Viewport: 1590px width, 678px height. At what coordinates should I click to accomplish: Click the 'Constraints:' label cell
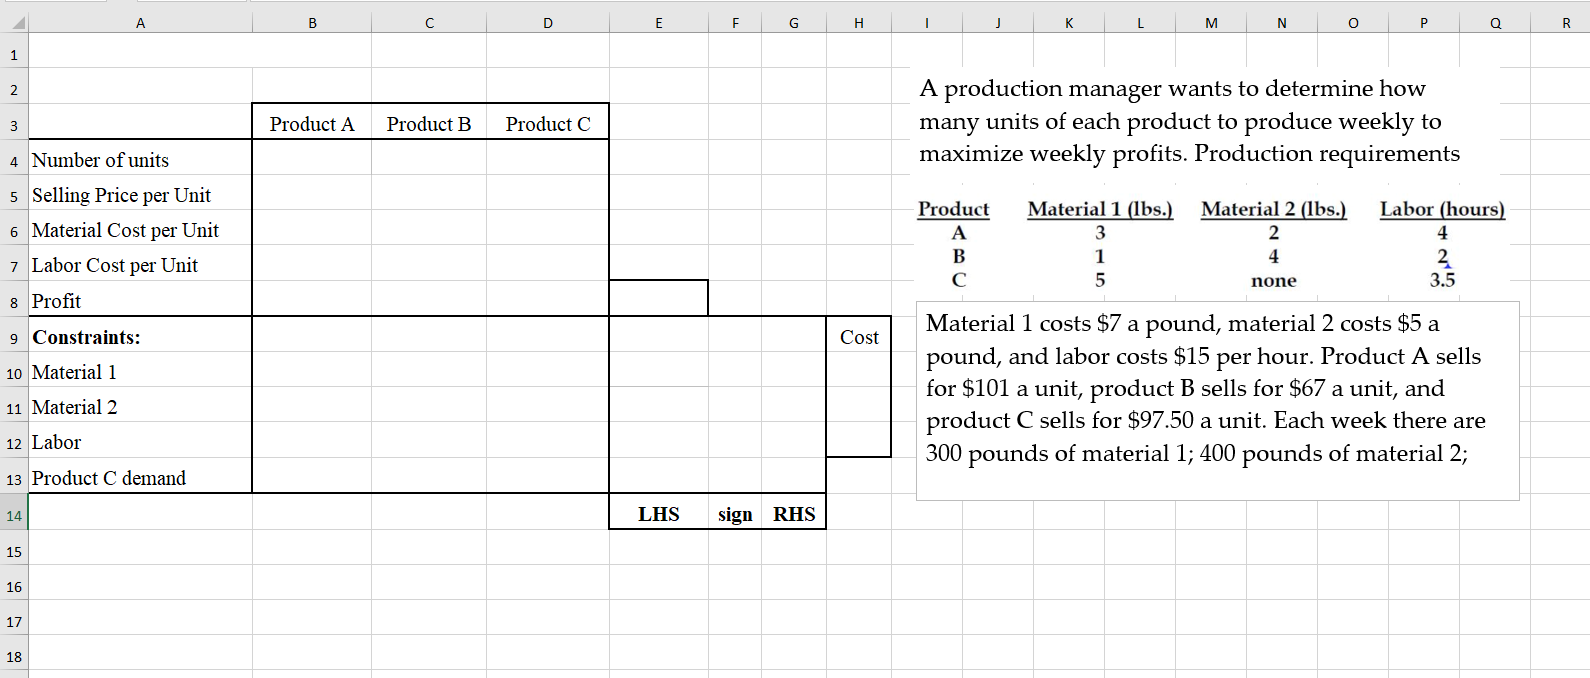tap(140, 336)
